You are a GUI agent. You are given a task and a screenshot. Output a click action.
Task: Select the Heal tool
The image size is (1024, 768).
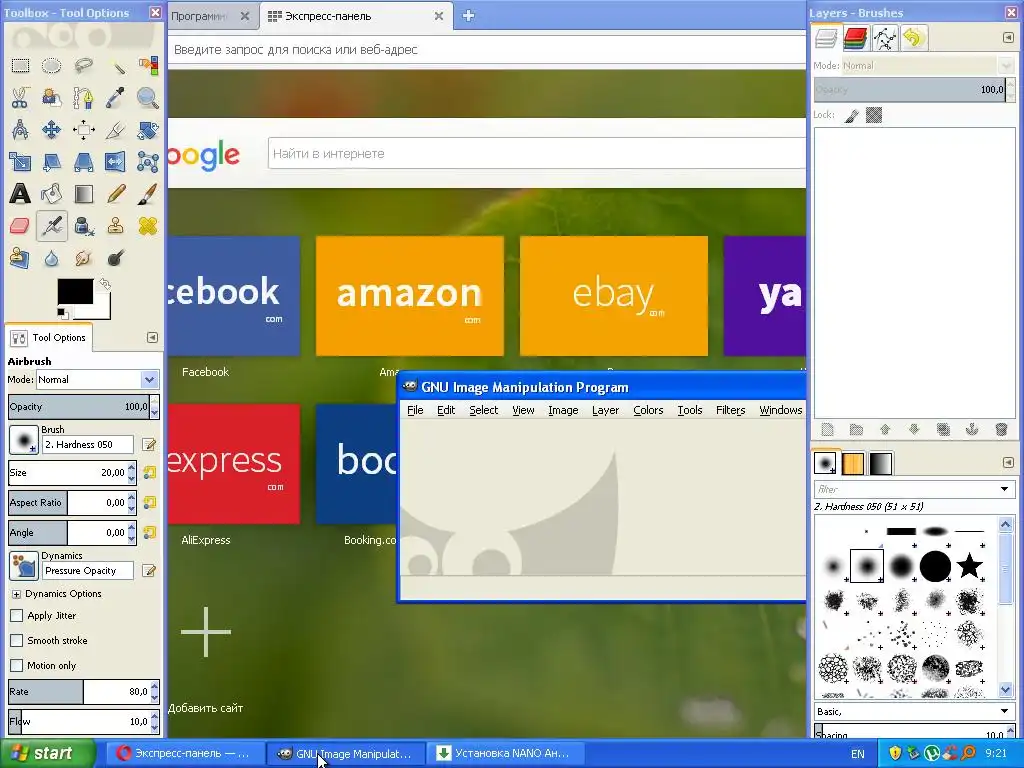click(148, 226)
